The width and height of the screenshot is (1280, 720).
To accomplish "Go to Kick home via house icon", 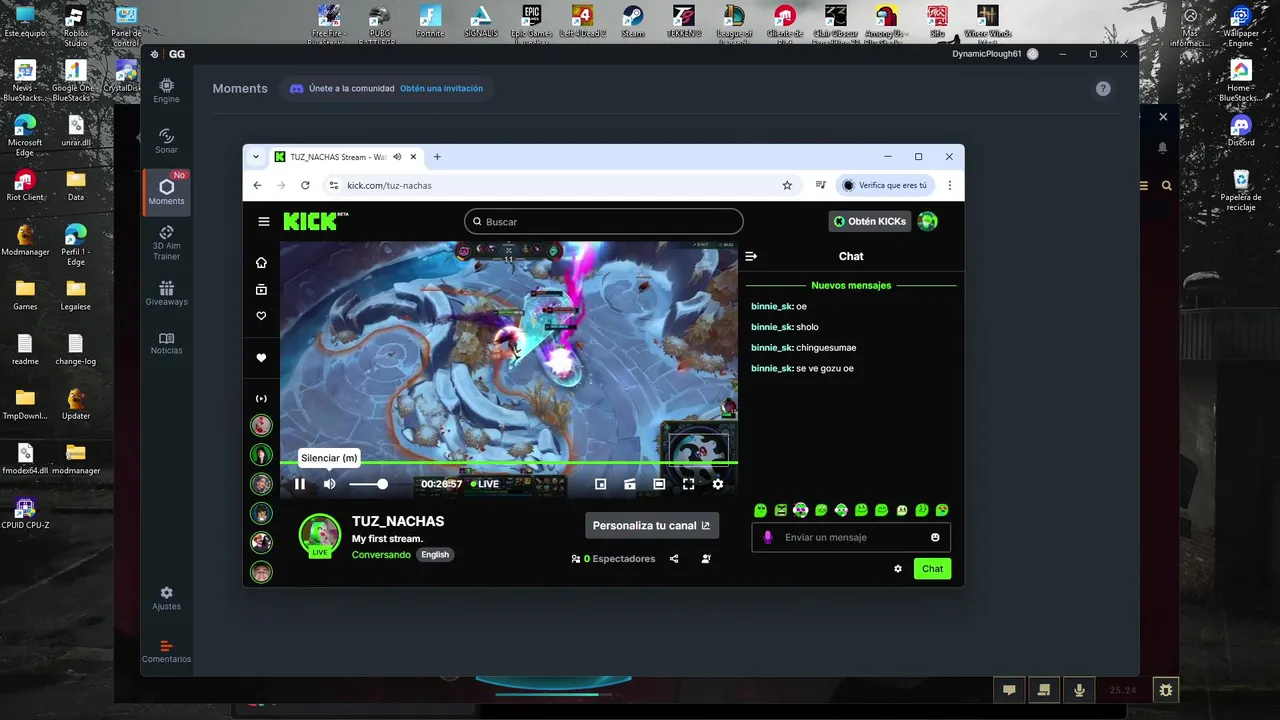I will tap(261, 263).
